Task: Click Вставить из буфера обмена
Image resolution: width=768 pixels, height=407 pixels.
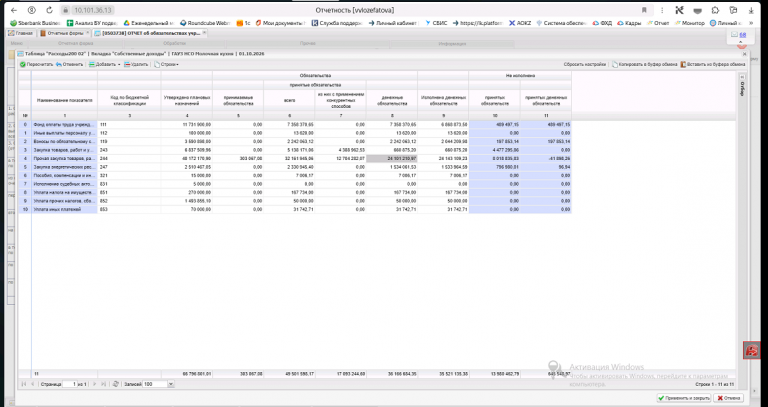Action: tap(713, 64)
